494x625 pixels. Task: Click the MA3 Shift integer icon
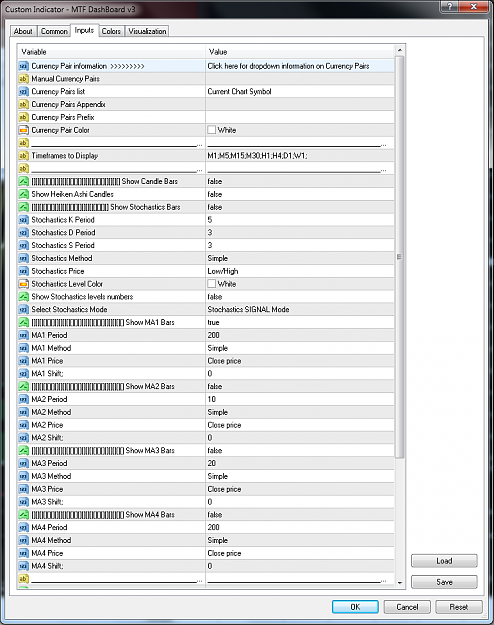coord(24,502)
